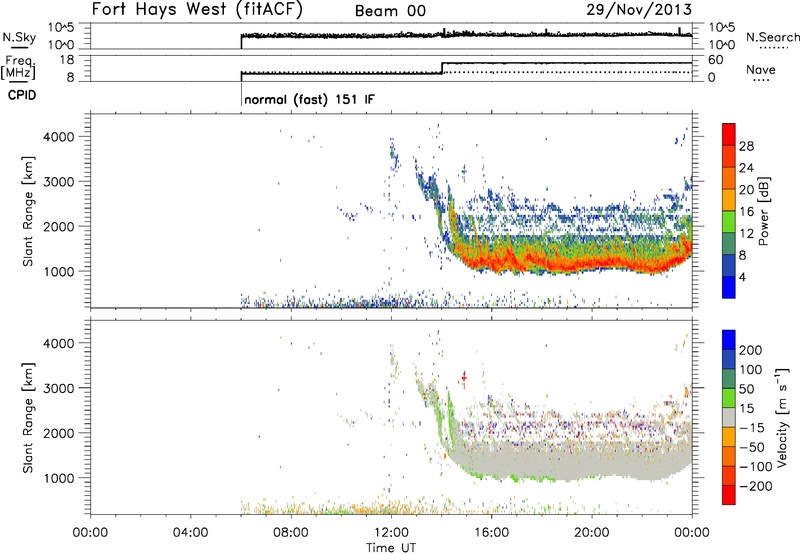Click the blue top of velocity colorbar

729,340
